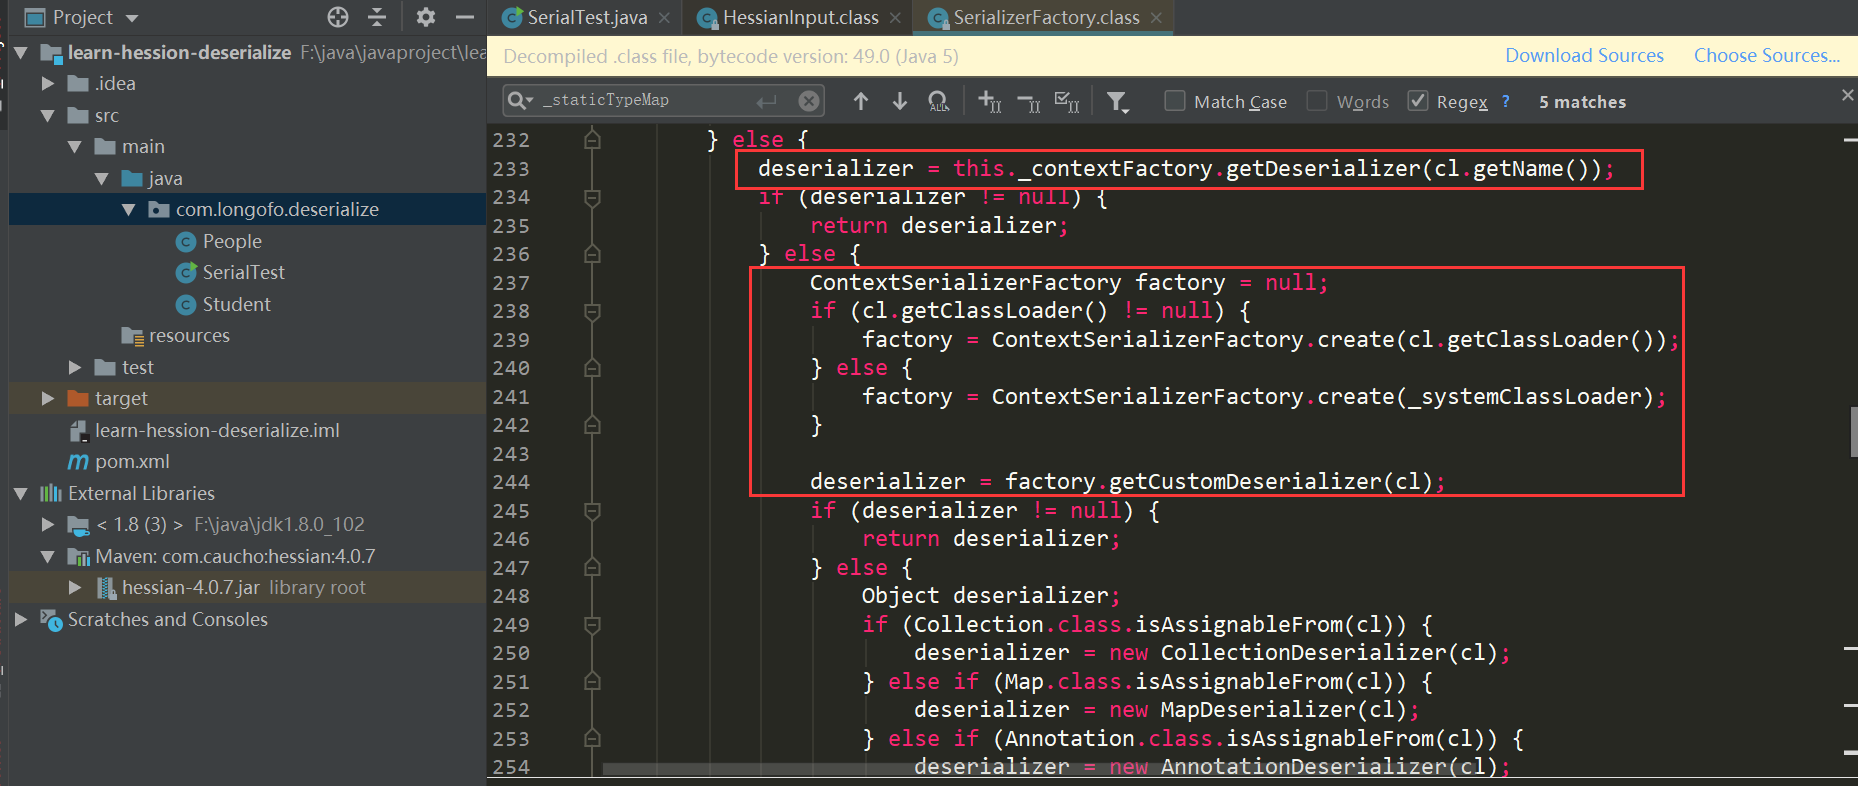Go to the next search occurrence
Screen dimensions: 1858x786
click(x=899, y=101)
